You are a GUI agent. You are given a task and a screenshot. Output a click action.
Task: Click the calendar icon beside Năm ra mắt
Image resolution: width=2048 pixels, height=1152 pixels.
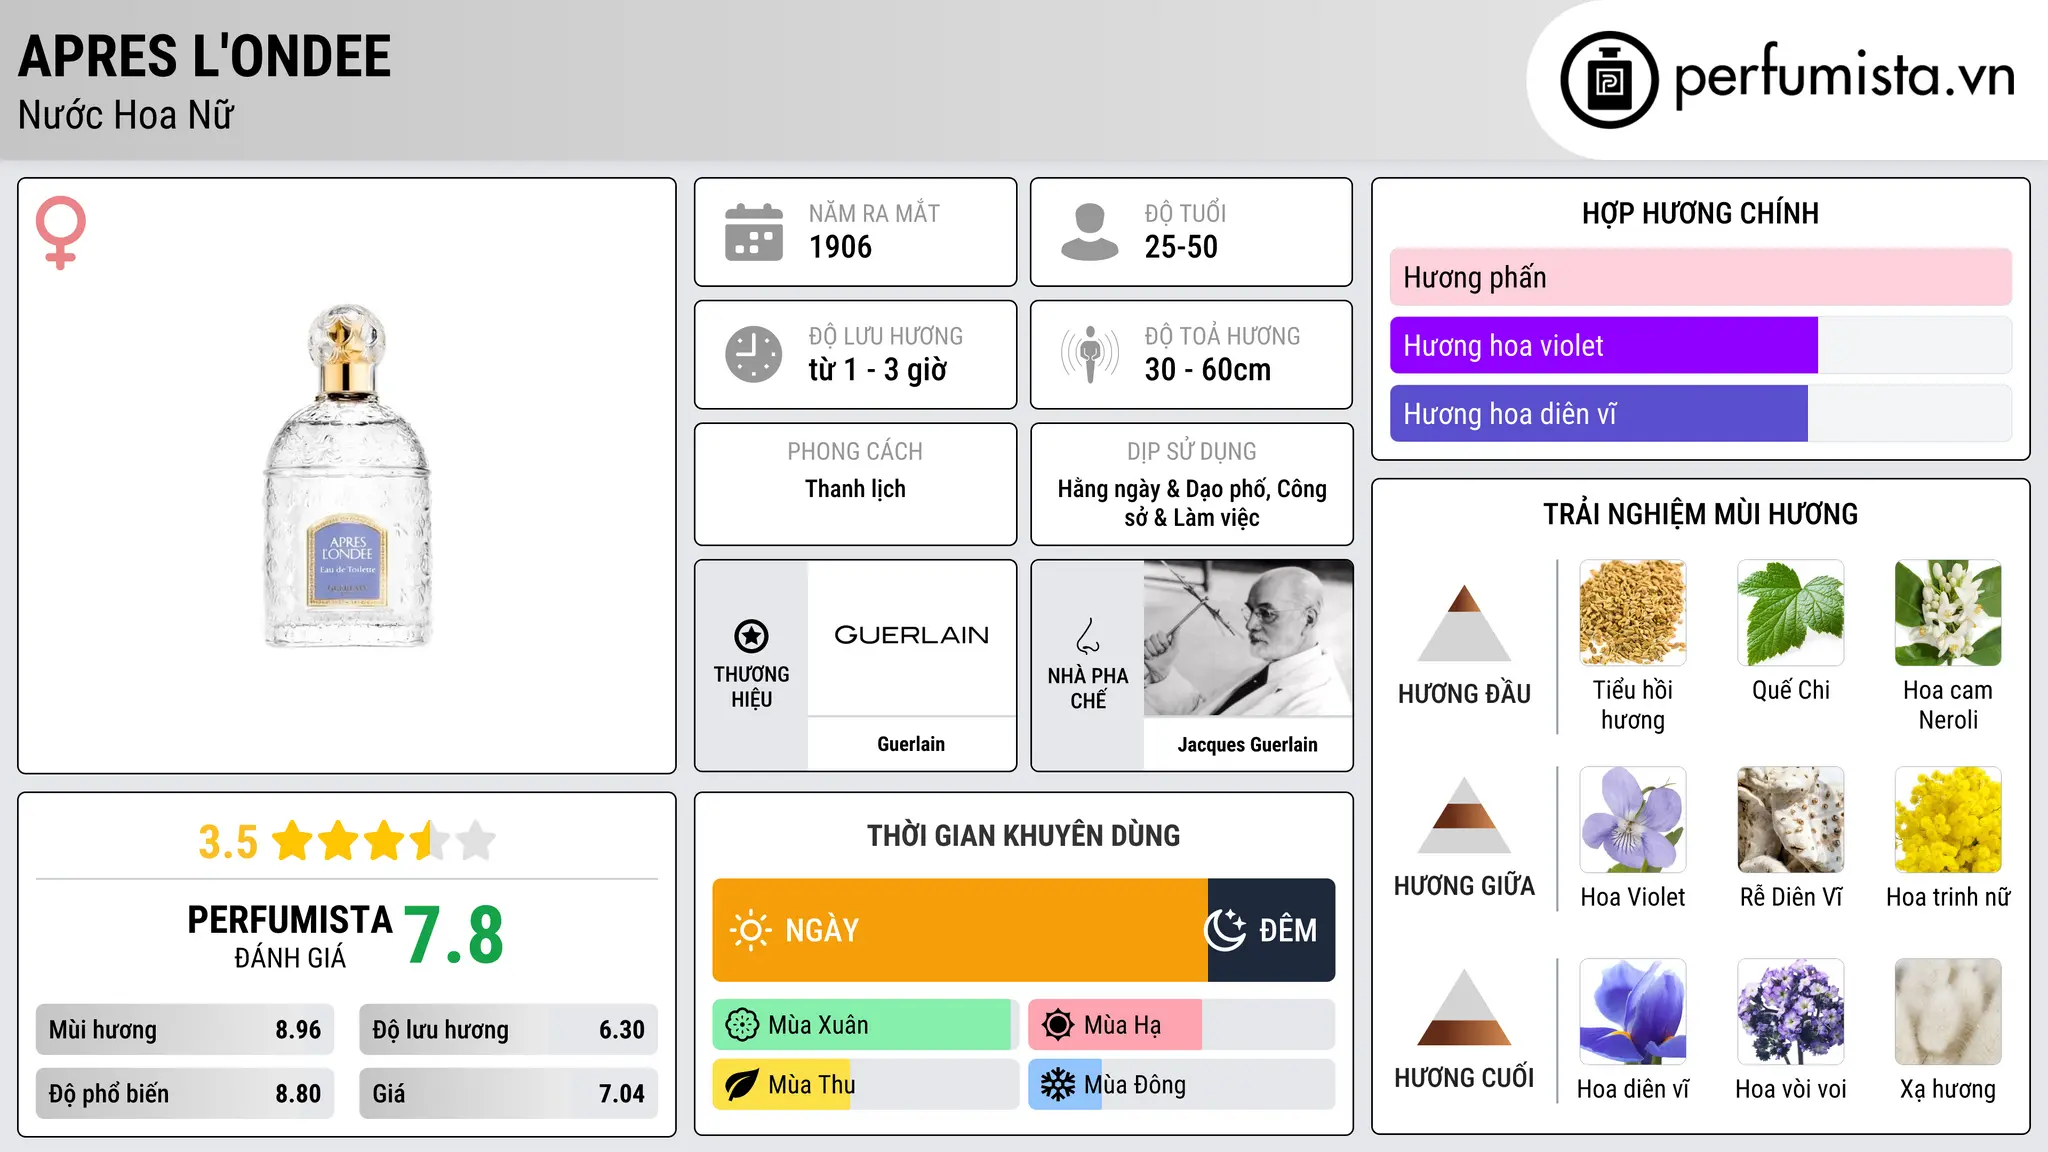pyautogui.click(x=754, y=232)
